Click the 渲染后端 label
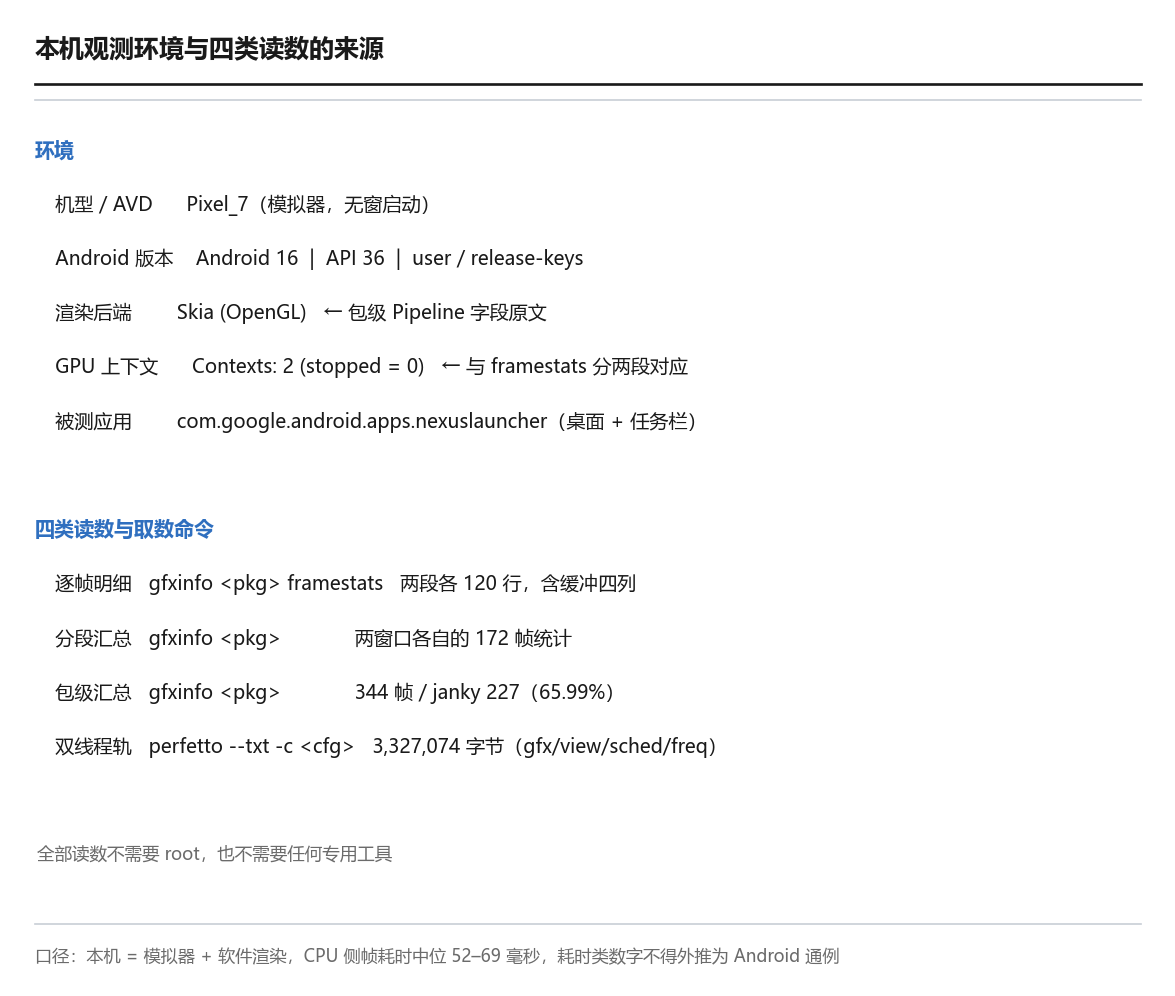Image resolution: width=1175 pixels, height=996 pixels. pyautogui.click(x=93, y=313)
